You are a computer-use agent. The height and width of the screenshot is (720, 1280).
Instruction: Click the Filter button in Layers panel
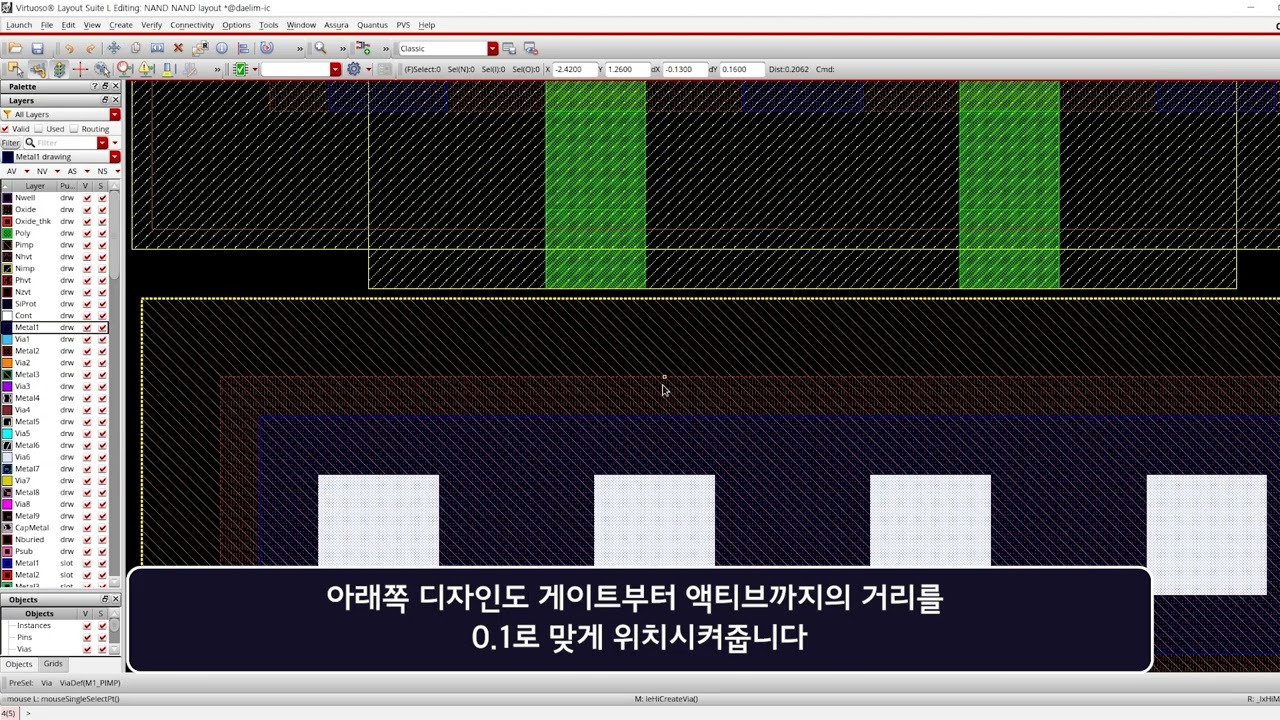(x=10, y=143)
